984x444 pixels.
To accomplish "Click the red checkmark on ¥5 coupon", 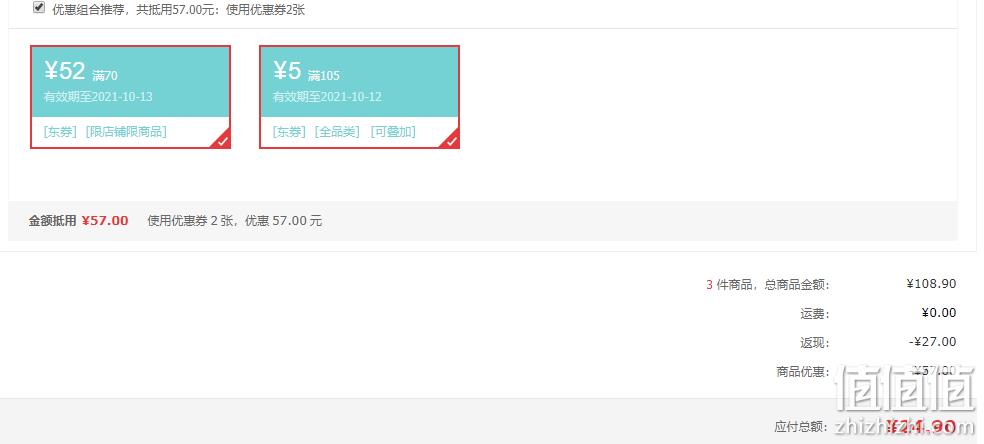I will tap(452, 141).
